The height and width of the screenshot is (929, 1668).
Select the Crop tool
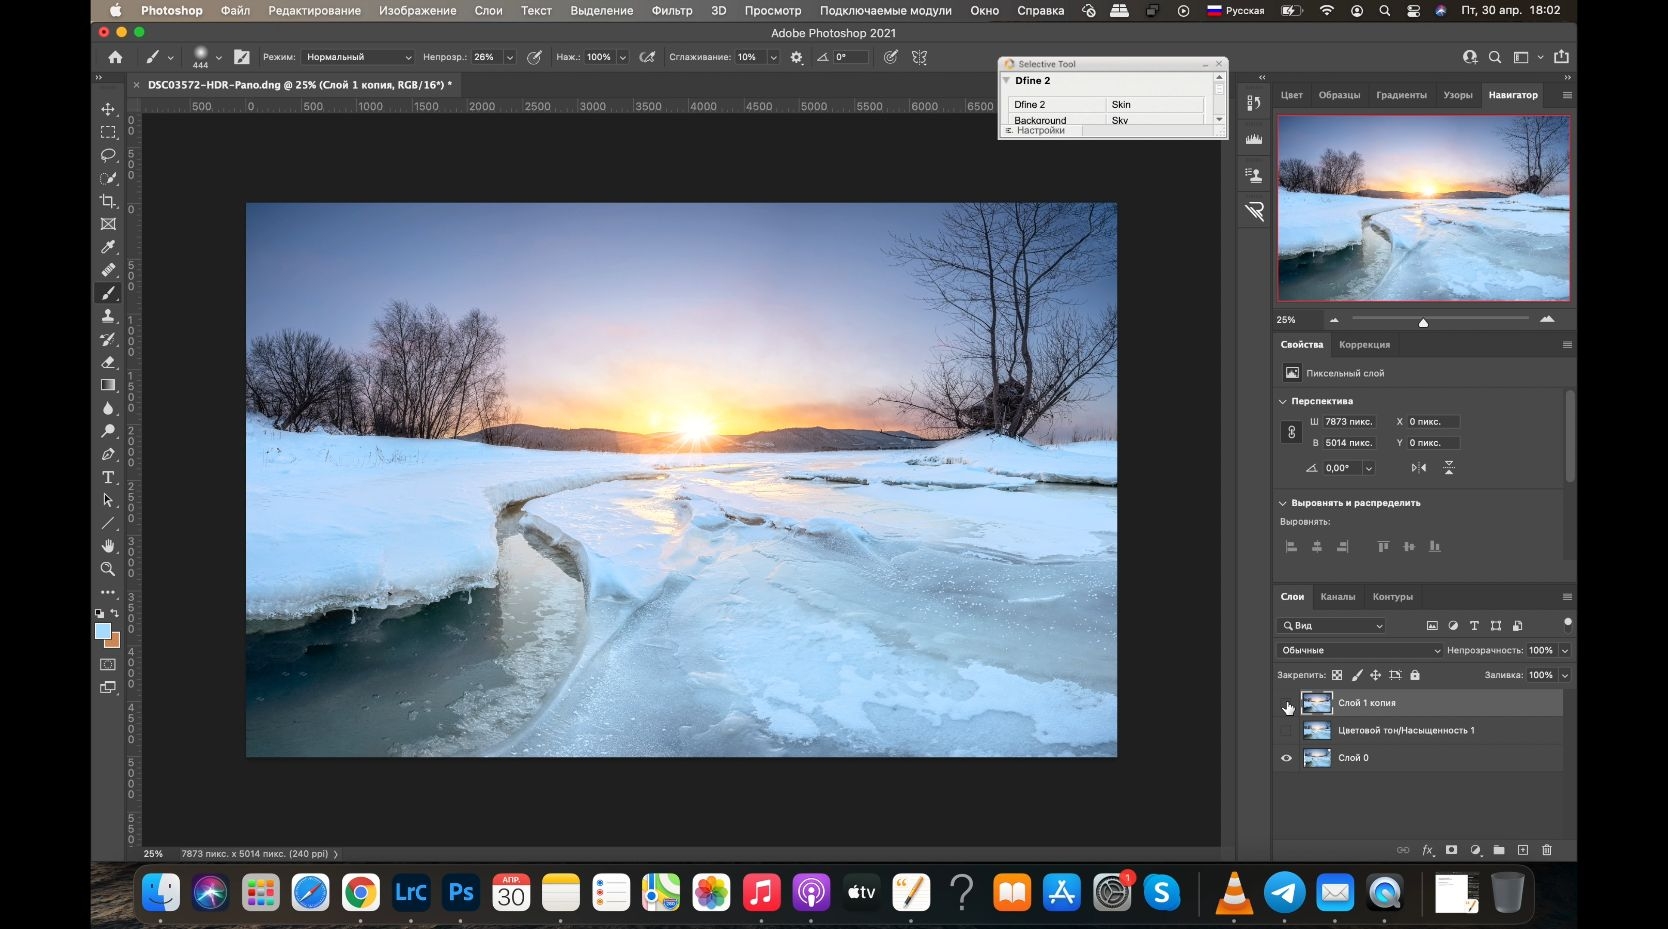click(108, 201)
